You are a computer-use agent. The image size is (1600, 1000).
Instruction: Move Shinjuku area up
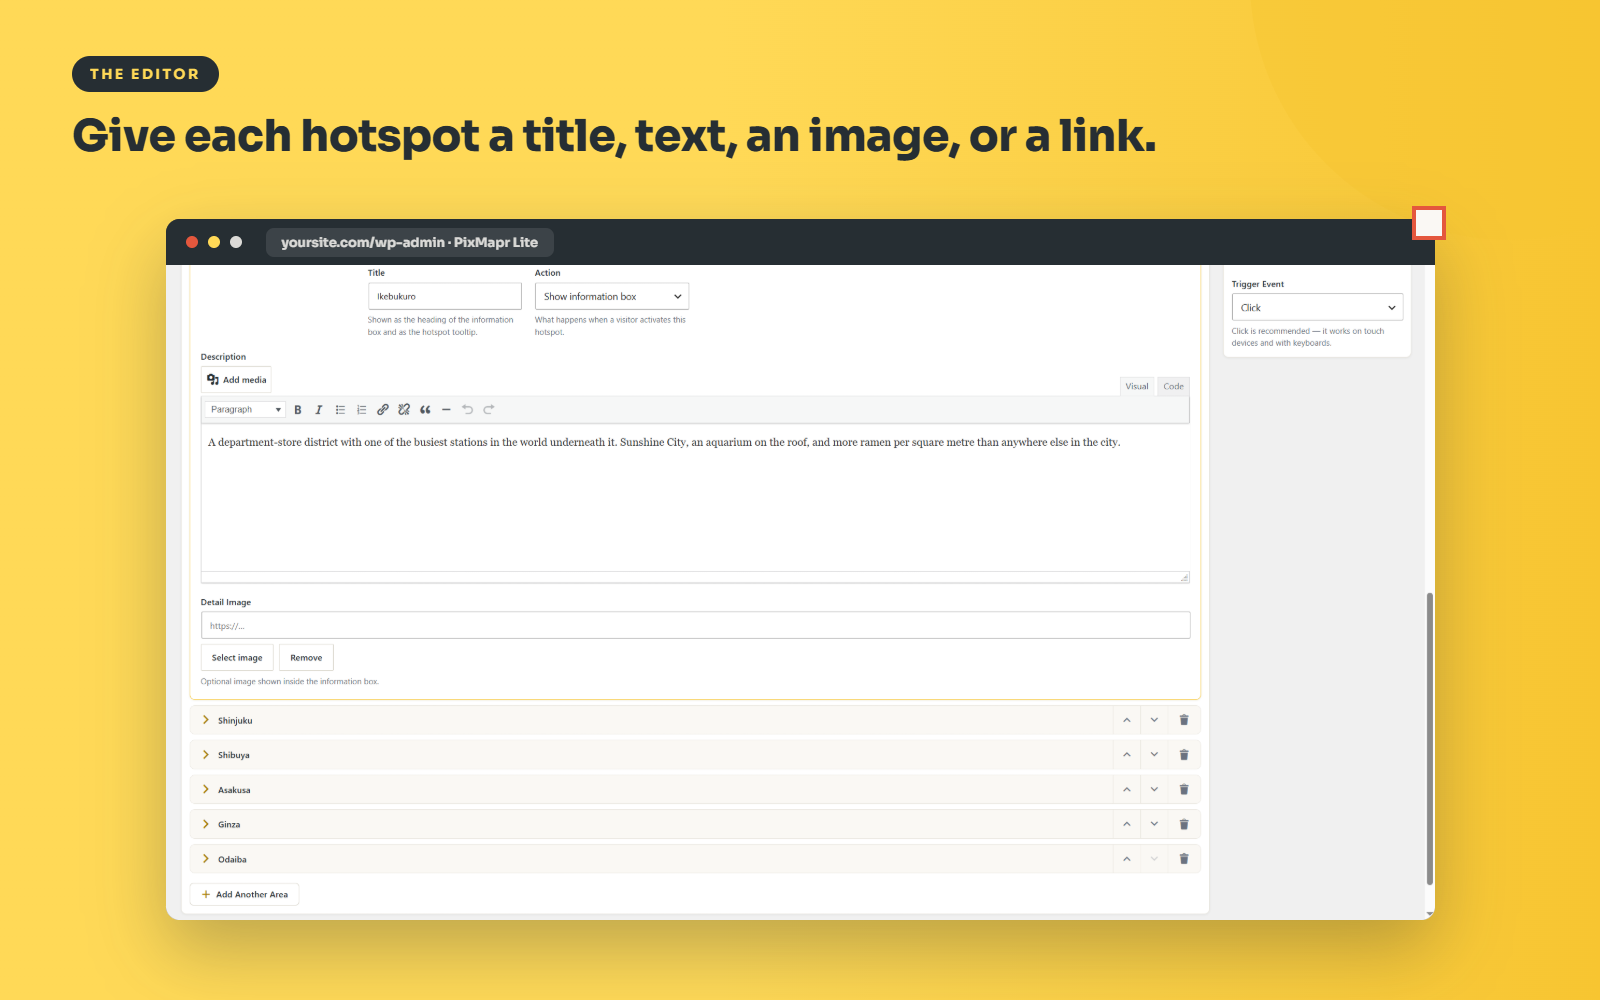1127,720
